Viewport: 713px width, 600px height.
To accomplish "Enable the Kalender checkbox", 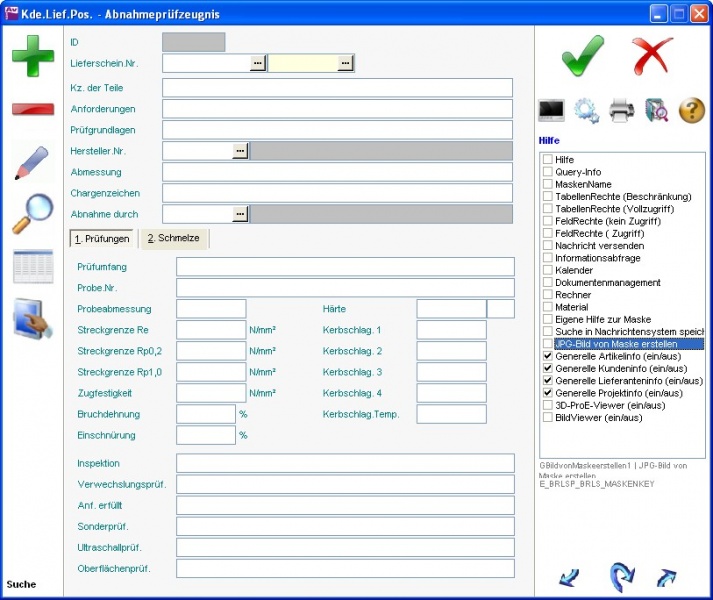I will (547, 271).
